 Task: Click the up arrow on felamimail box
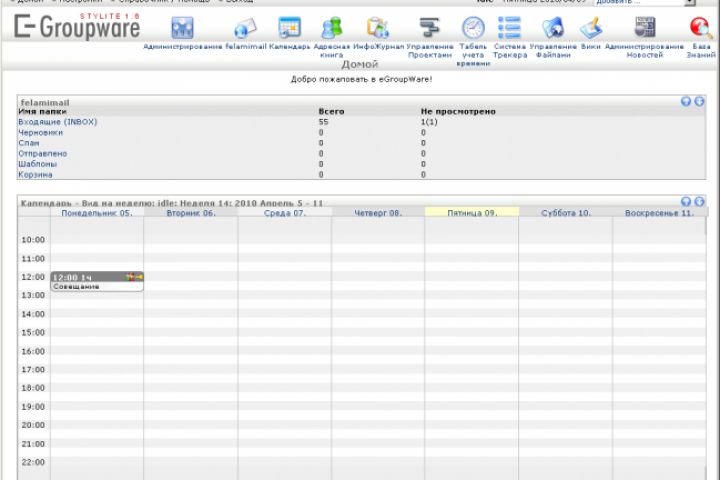pos(686,102)
